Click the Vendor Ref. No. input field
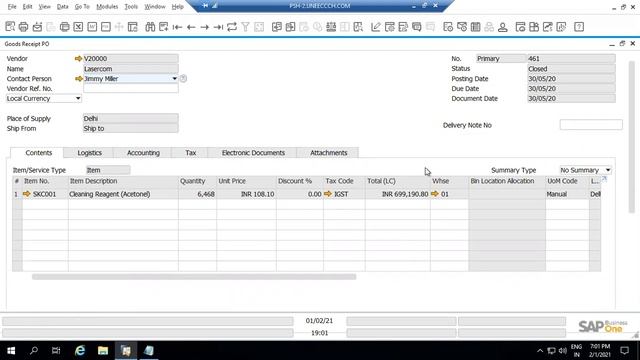 (x=131, y=89)
